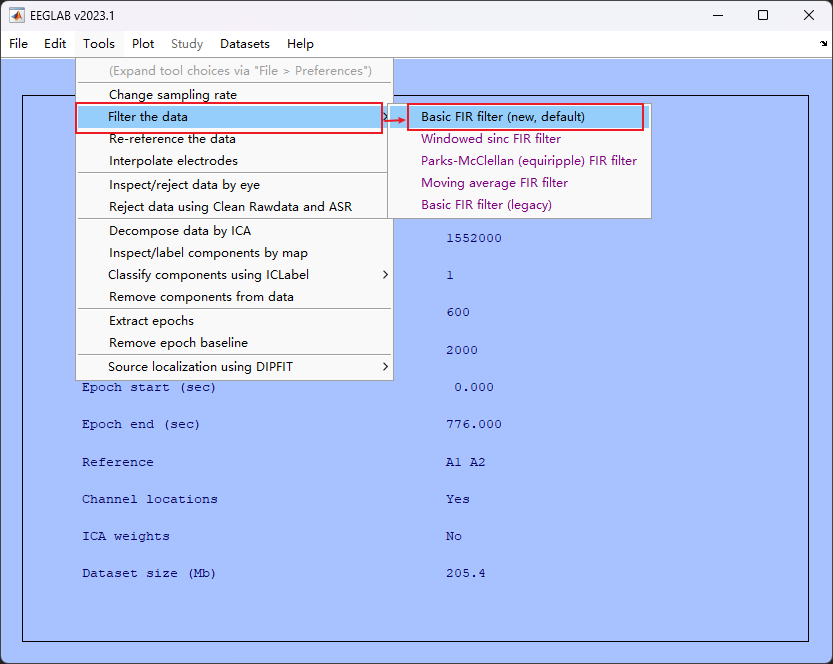Click the epoch start value 0.000
Screen dimensions: 833x664
(x=474, y=387)
